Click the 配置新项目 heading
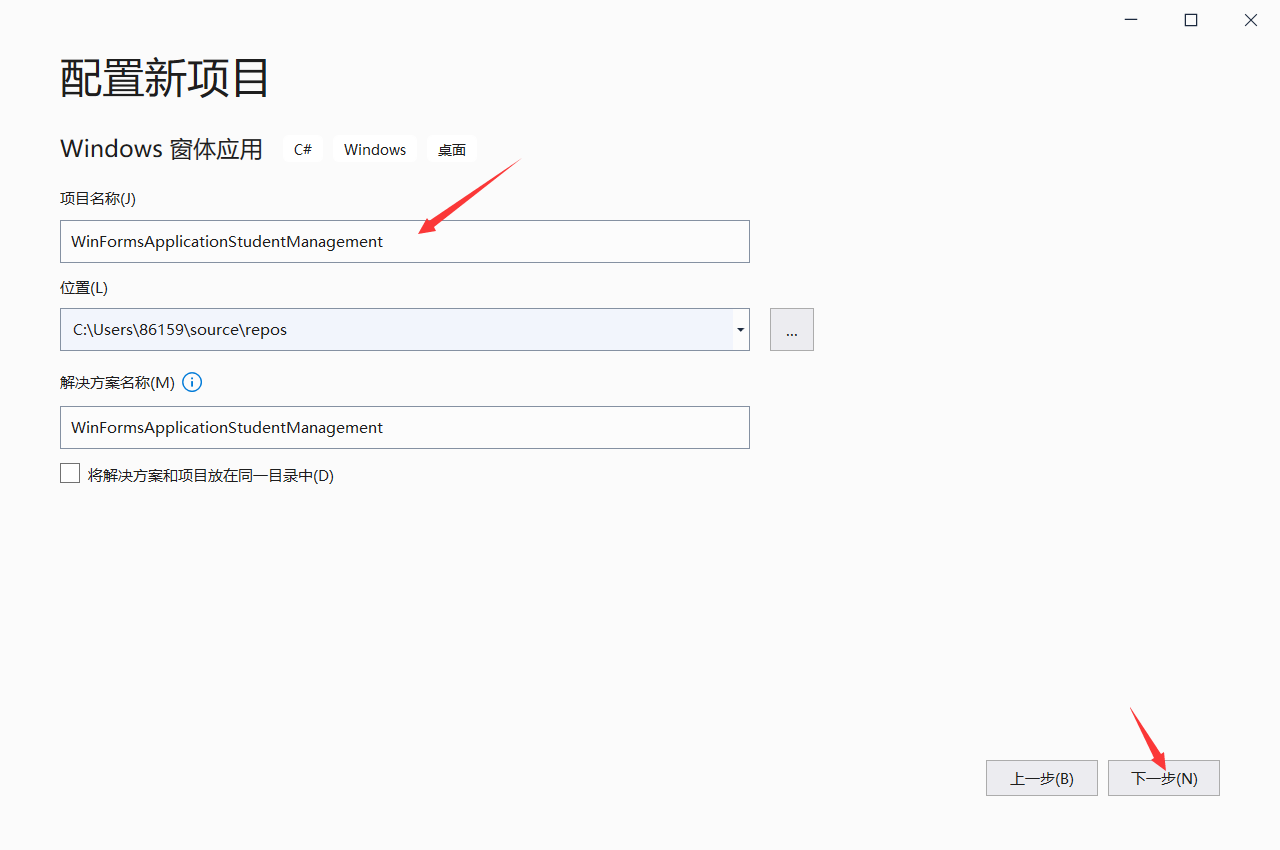The width and height of the screenshot is (1280, 850). [x=163, y=78]
